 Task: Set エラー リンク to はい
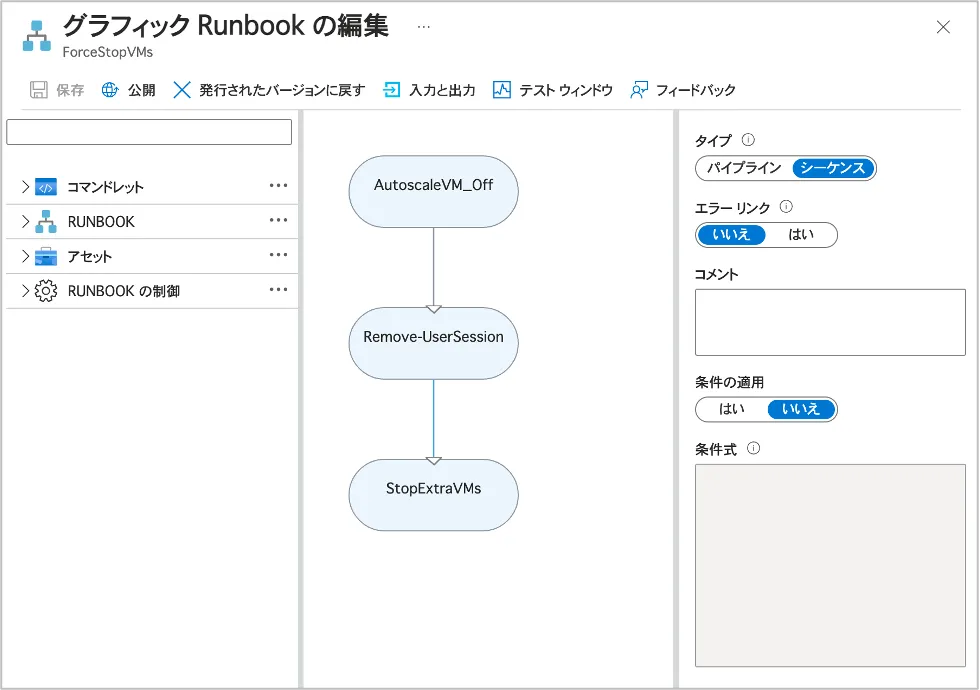pyautogui.click(x=801, y=235)
